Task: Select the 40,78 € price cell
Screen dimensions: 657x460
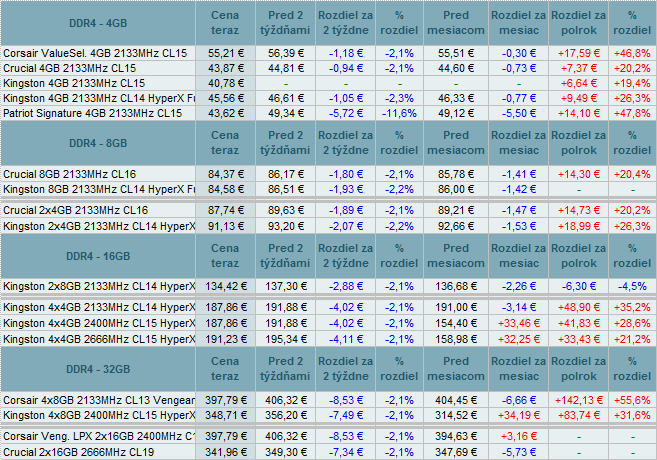Action: (x=226, y=83)
